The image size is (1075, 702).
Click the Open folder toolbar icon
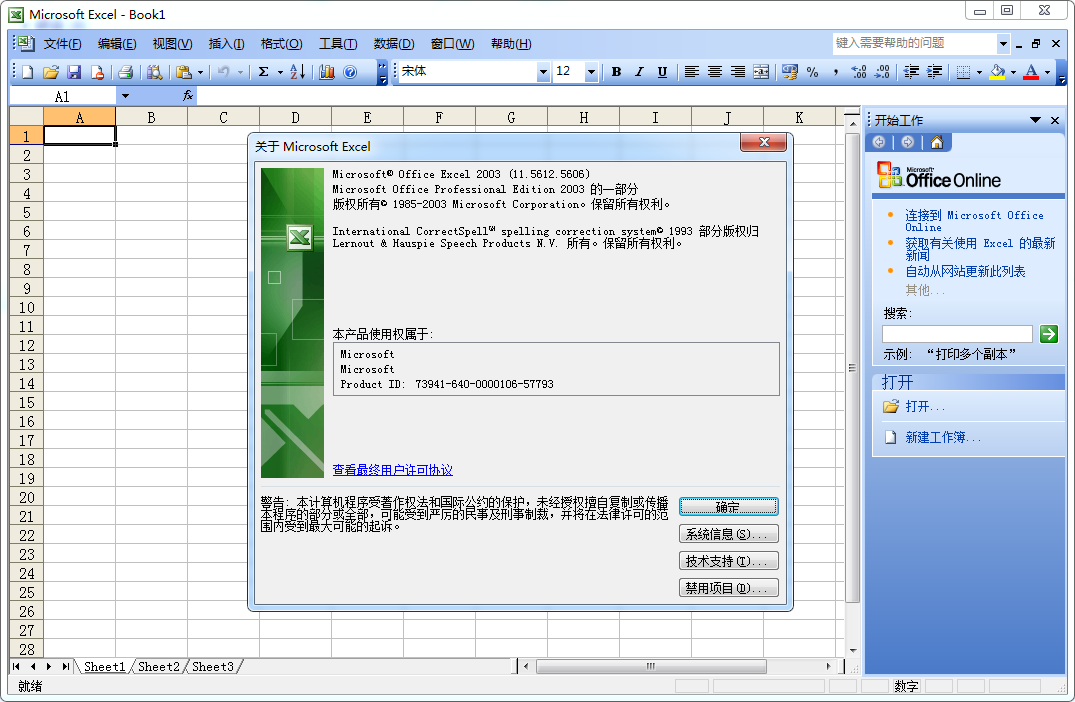point(51,72)
